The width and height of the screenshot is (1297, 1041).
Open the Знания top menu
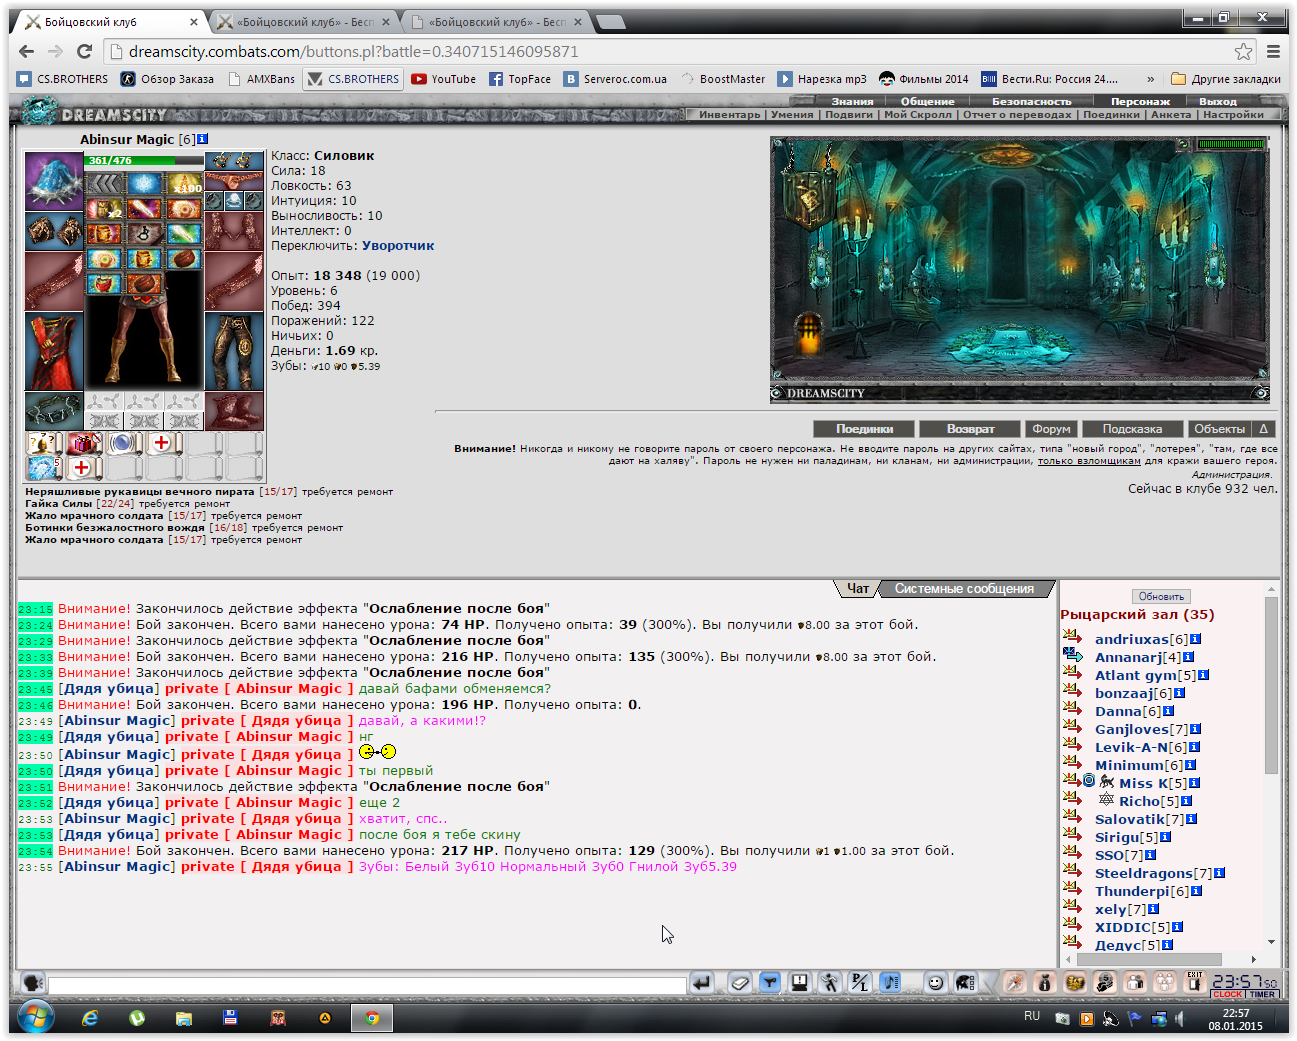852,101
